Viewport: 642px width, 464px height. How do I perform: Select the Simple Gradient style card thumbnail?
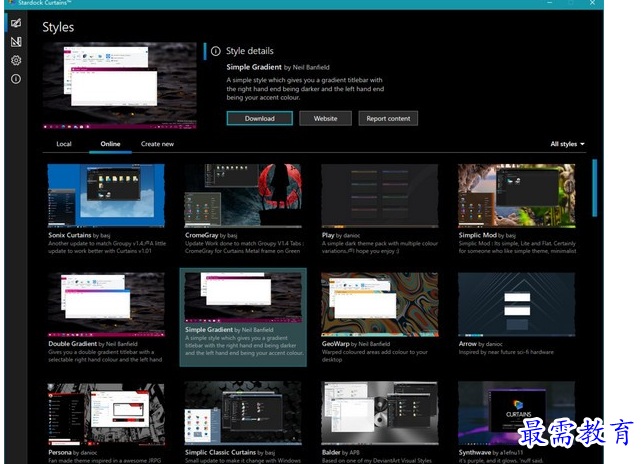[x=243, y=298]
